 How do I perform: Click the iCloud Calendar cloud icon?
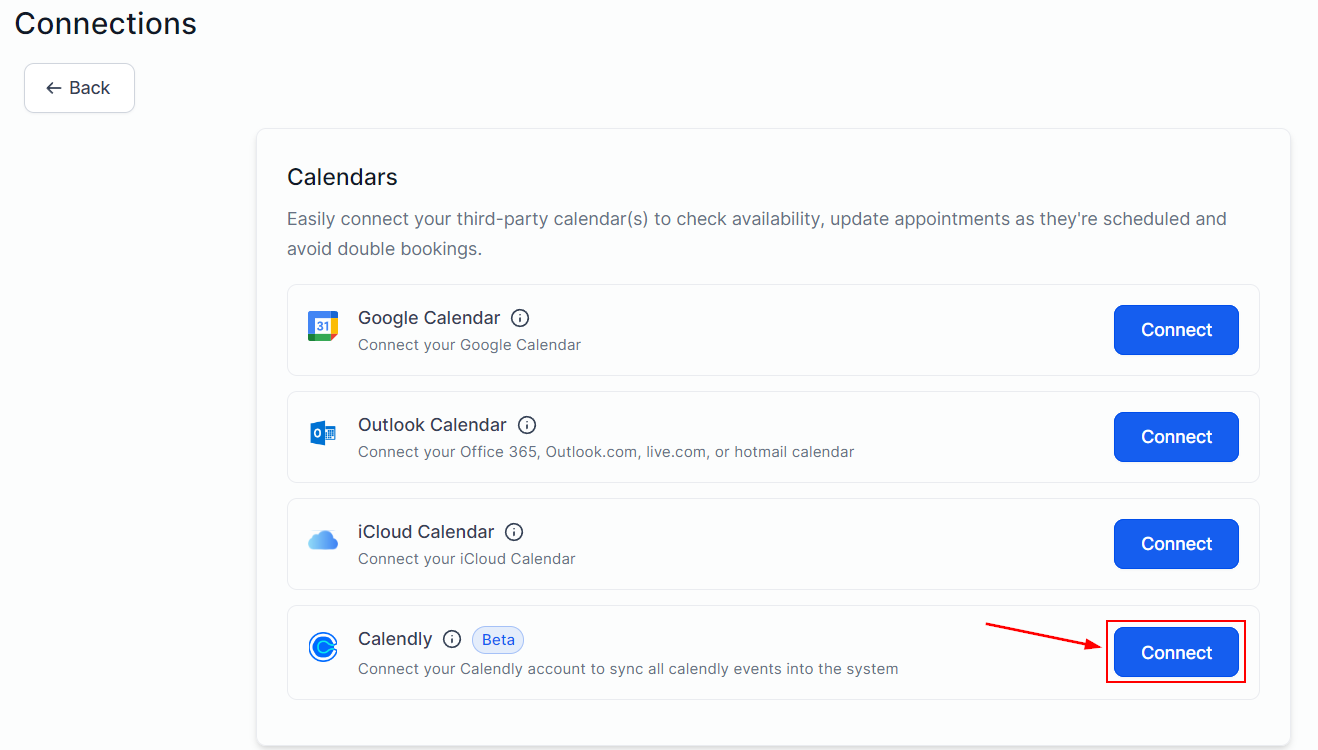coord(322,540)
